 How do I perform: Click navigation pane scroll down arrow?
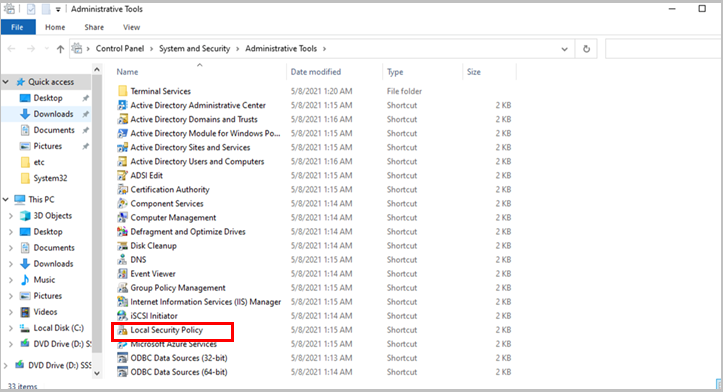[97, 374]
